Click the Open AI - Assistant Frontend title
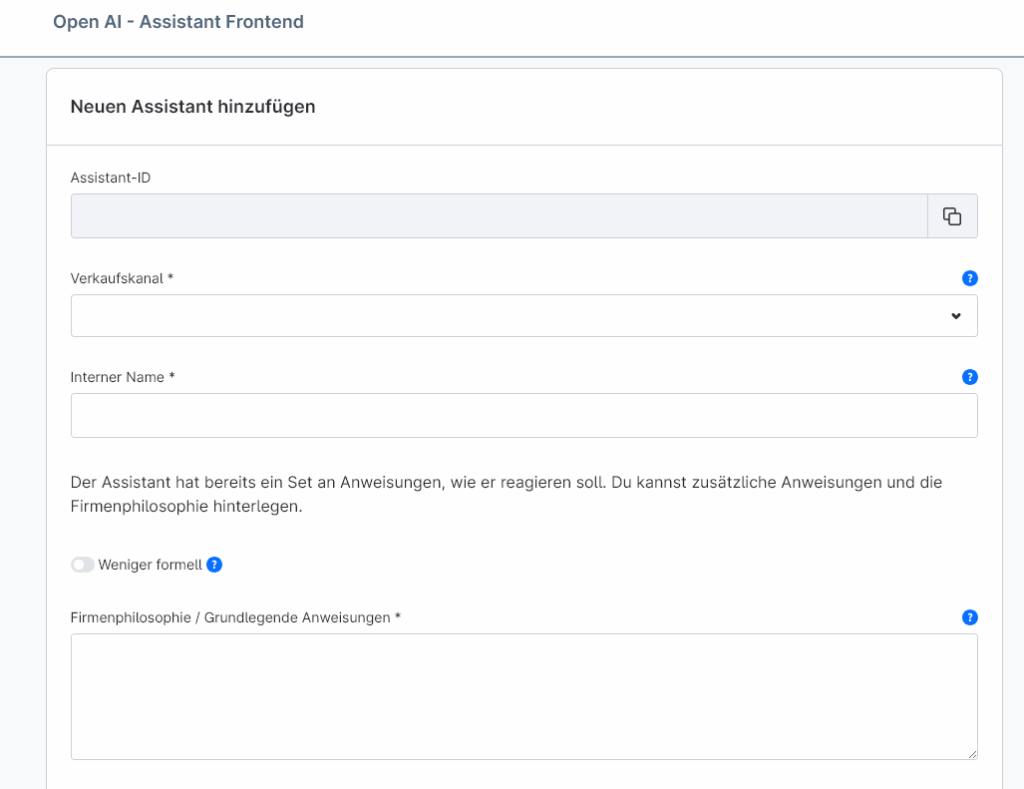 pyautogui.click(x=178, y=22)
